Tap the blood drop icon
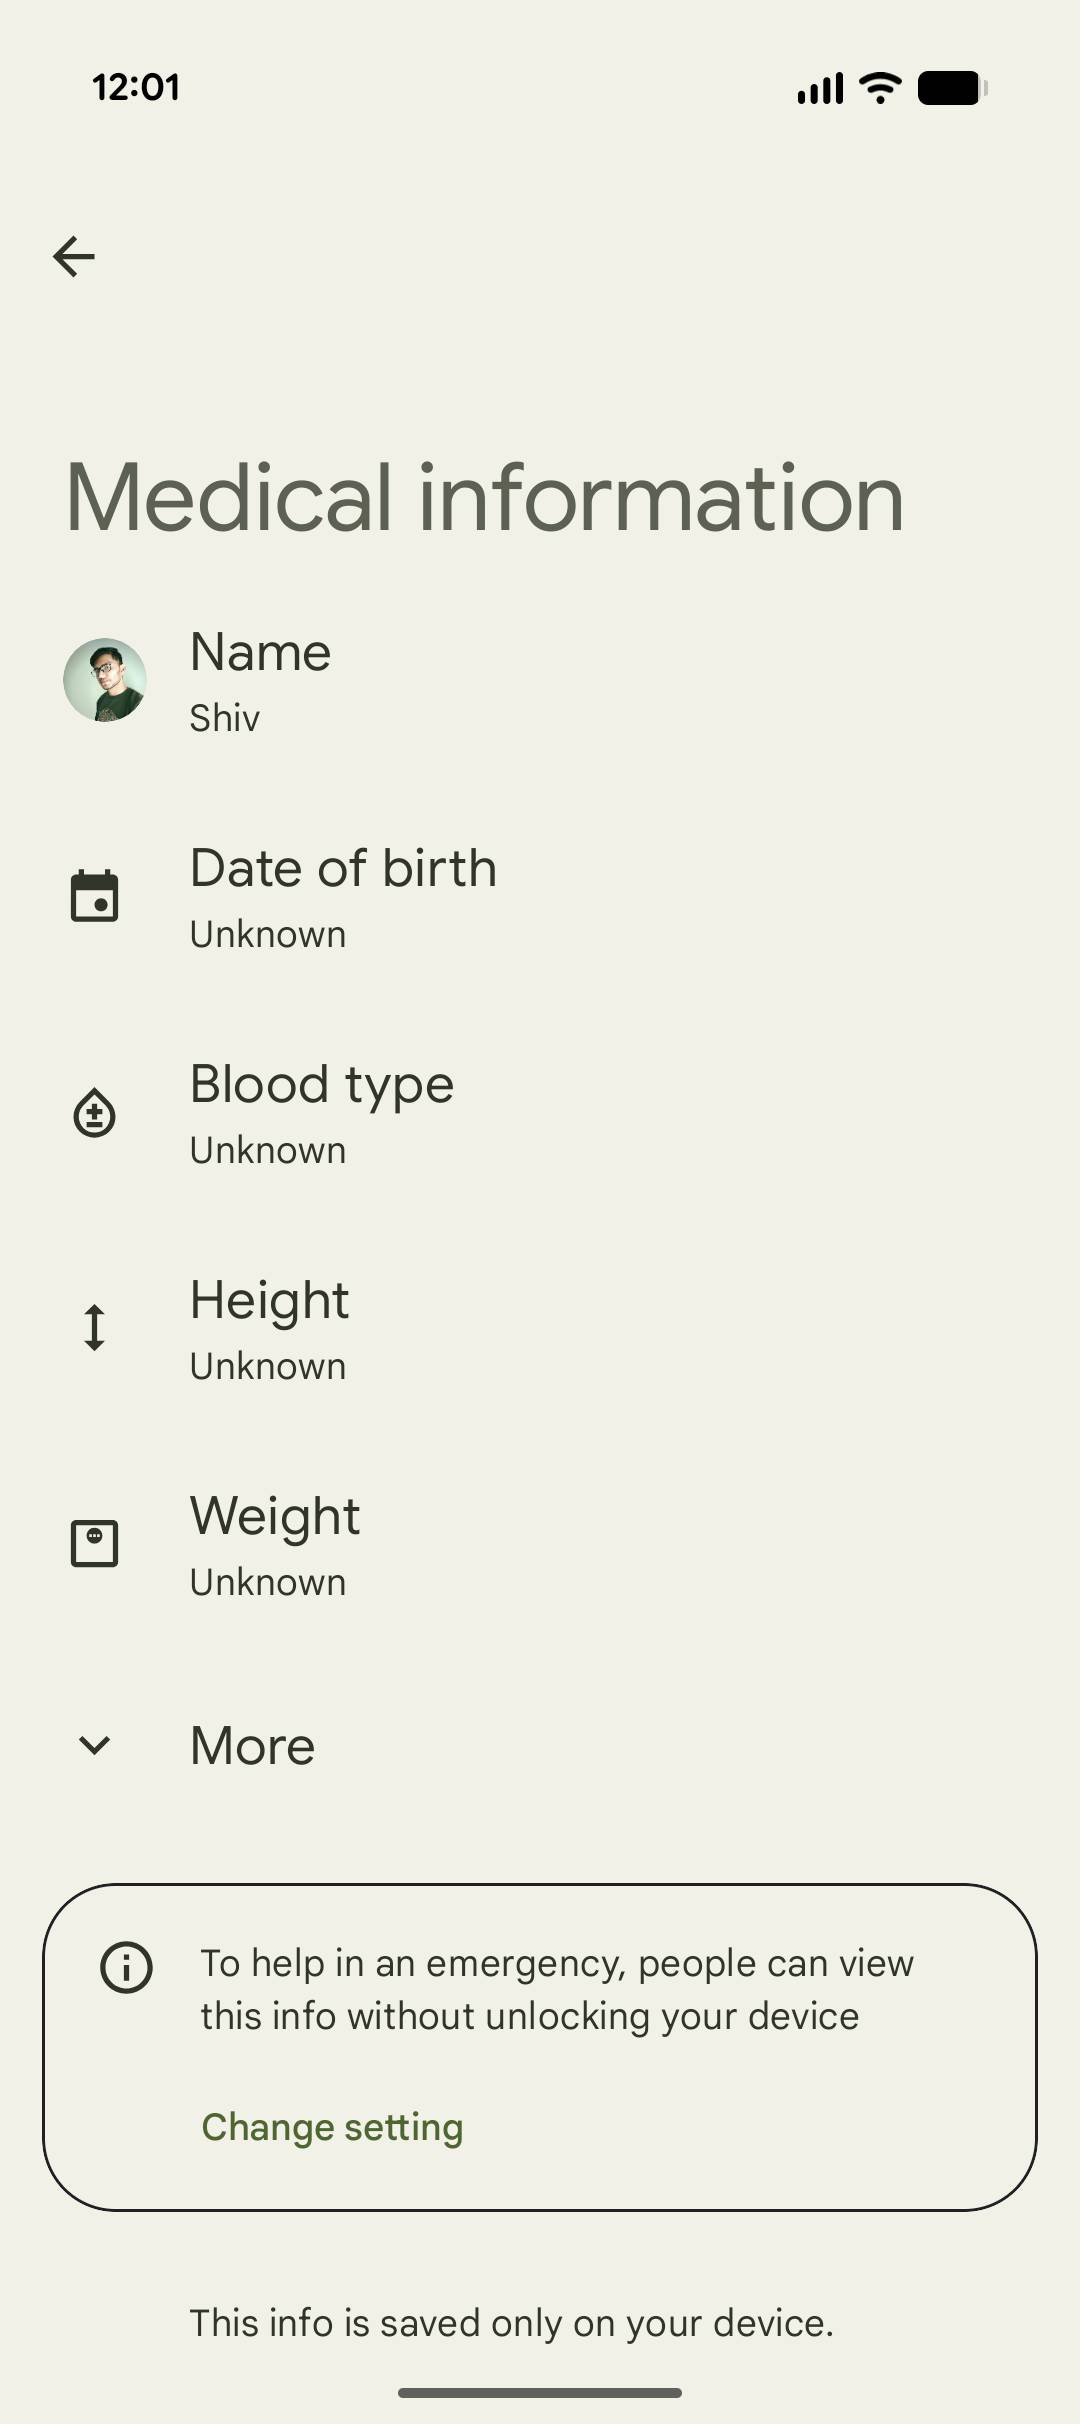Screen dimensions: 1080x2424 tap(95, 1113)
